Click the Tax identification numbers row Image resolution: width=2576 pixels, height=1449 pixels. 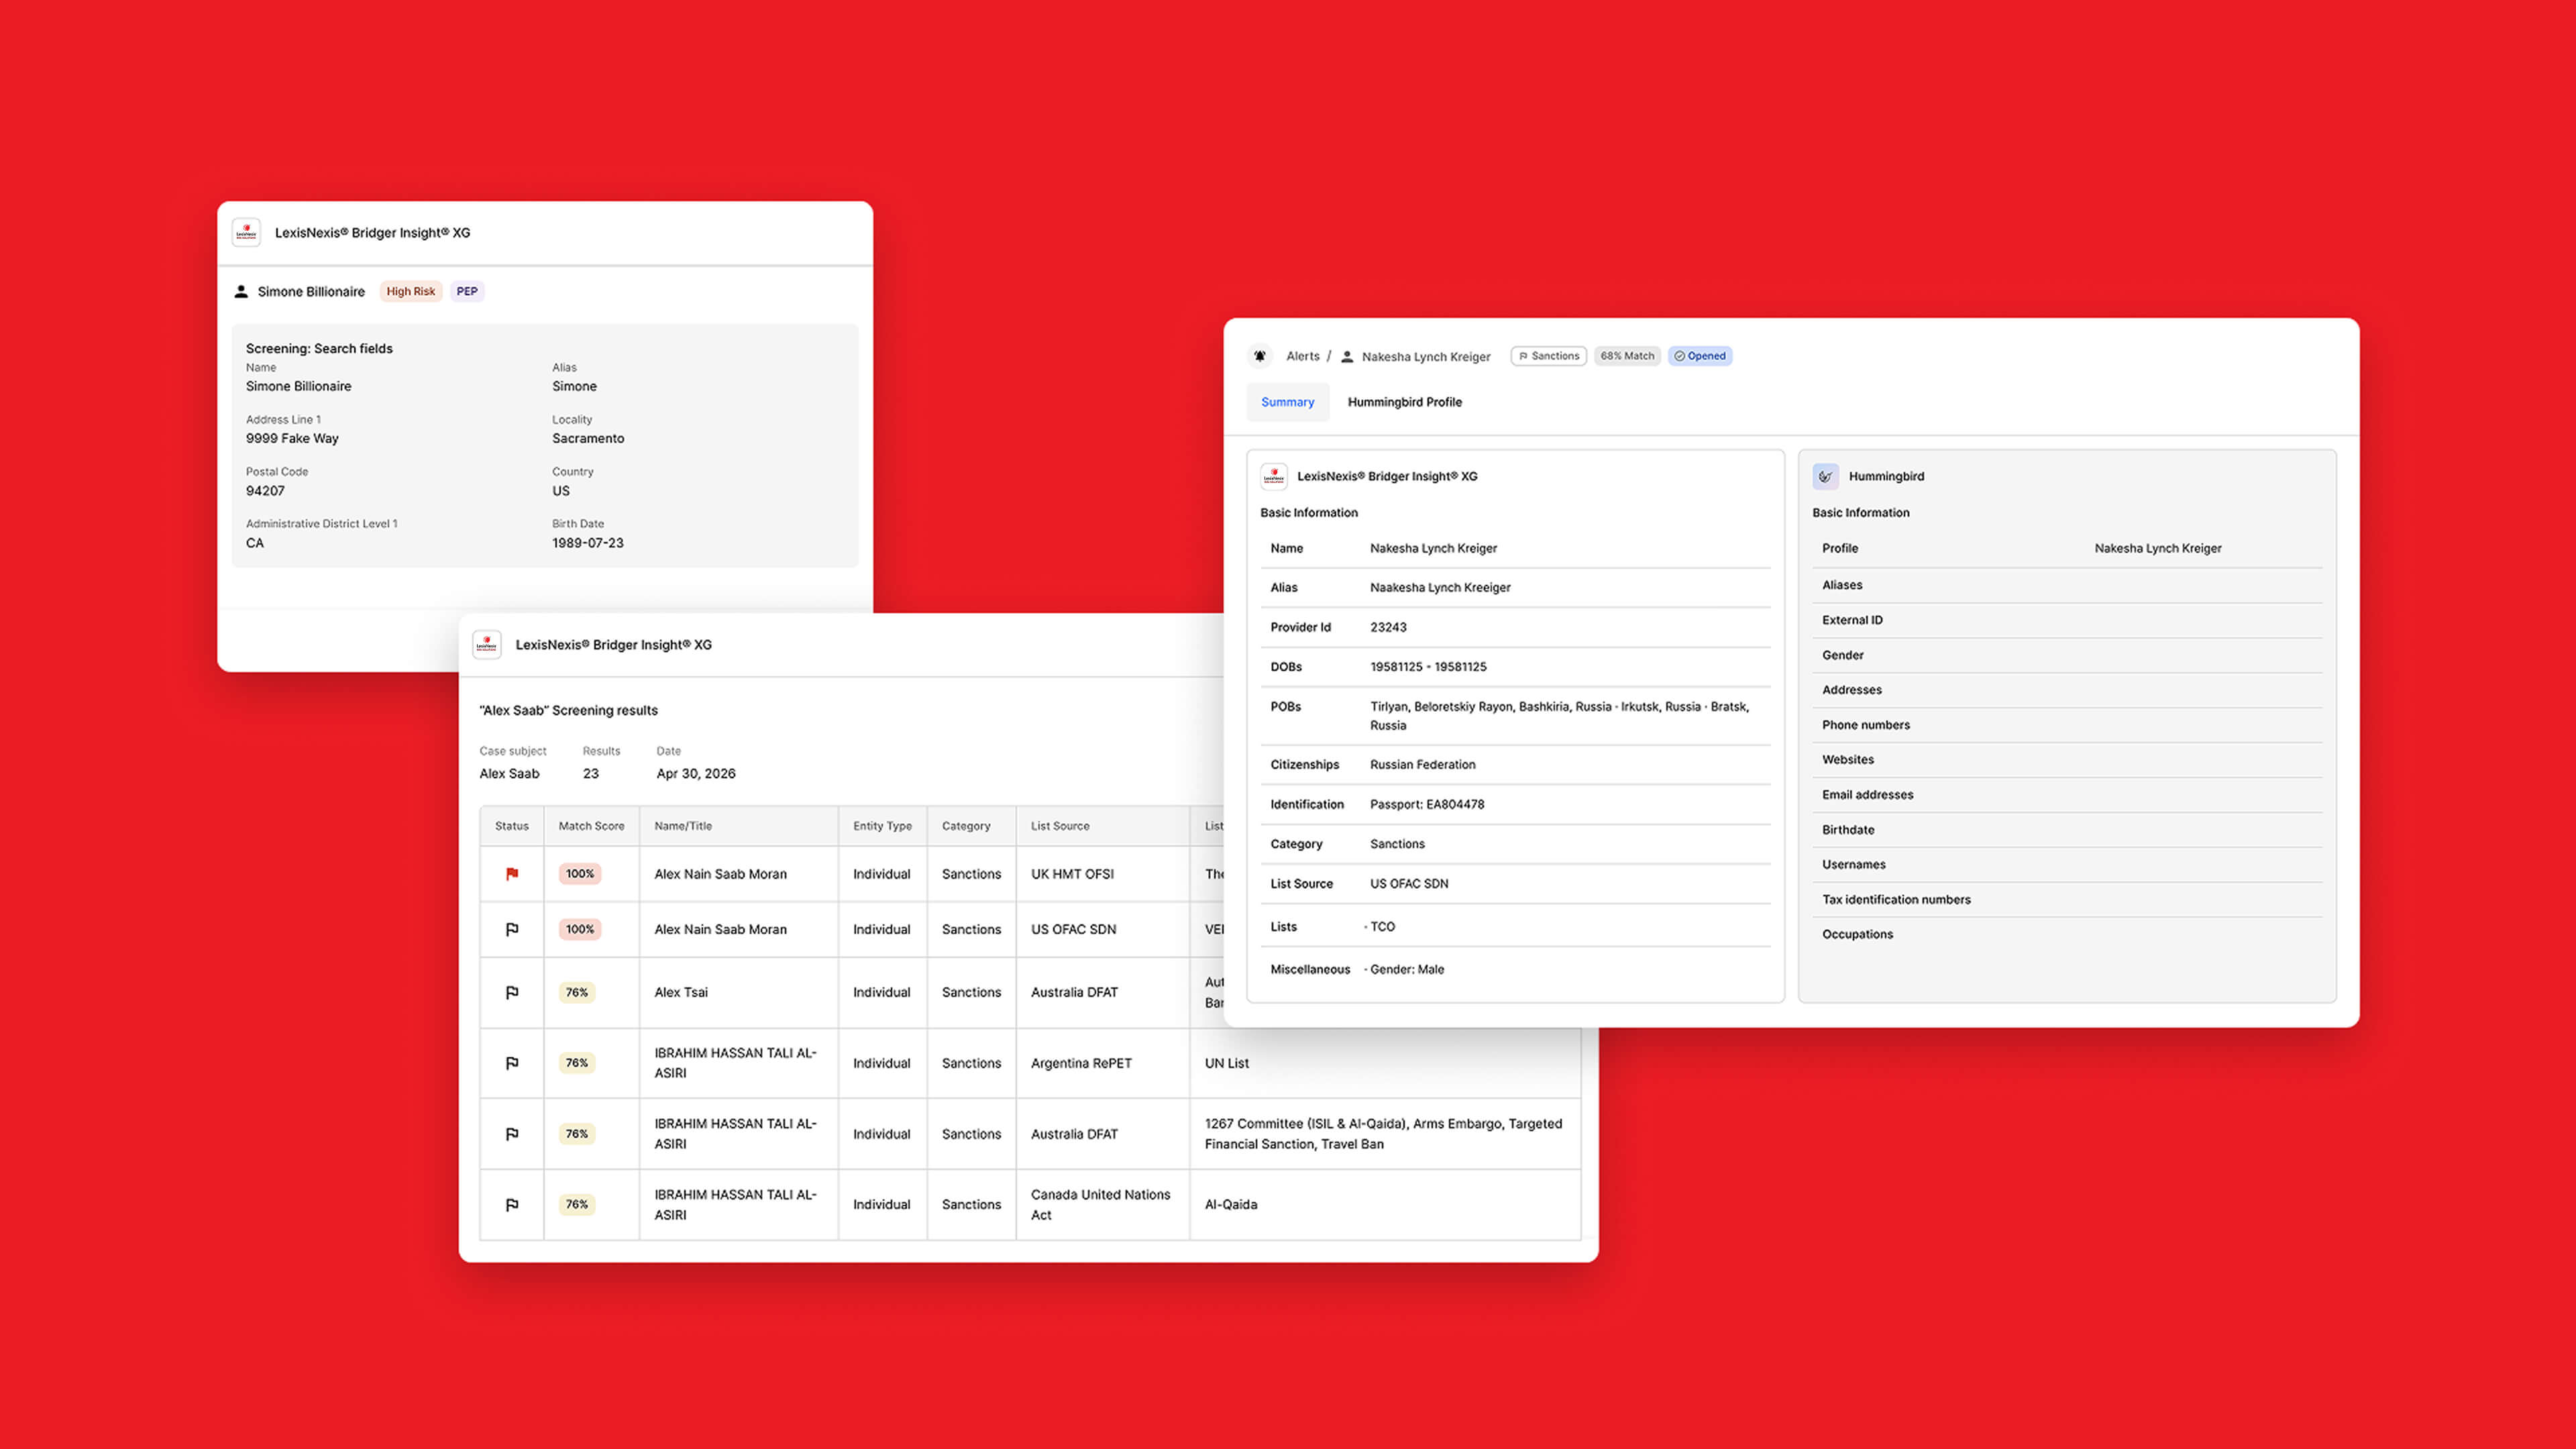2067,900
